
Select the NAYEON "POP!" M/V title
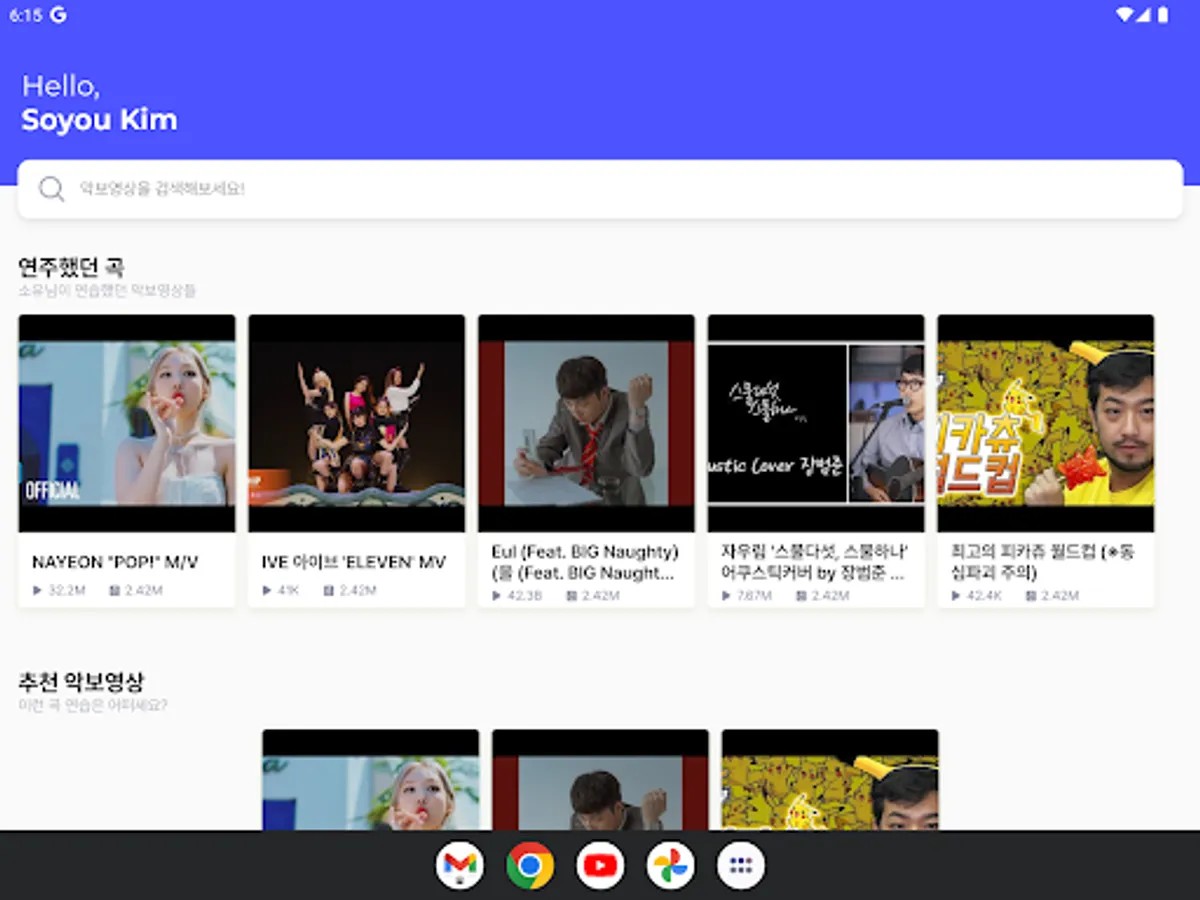pyautogui.click(x=115, y=562)
